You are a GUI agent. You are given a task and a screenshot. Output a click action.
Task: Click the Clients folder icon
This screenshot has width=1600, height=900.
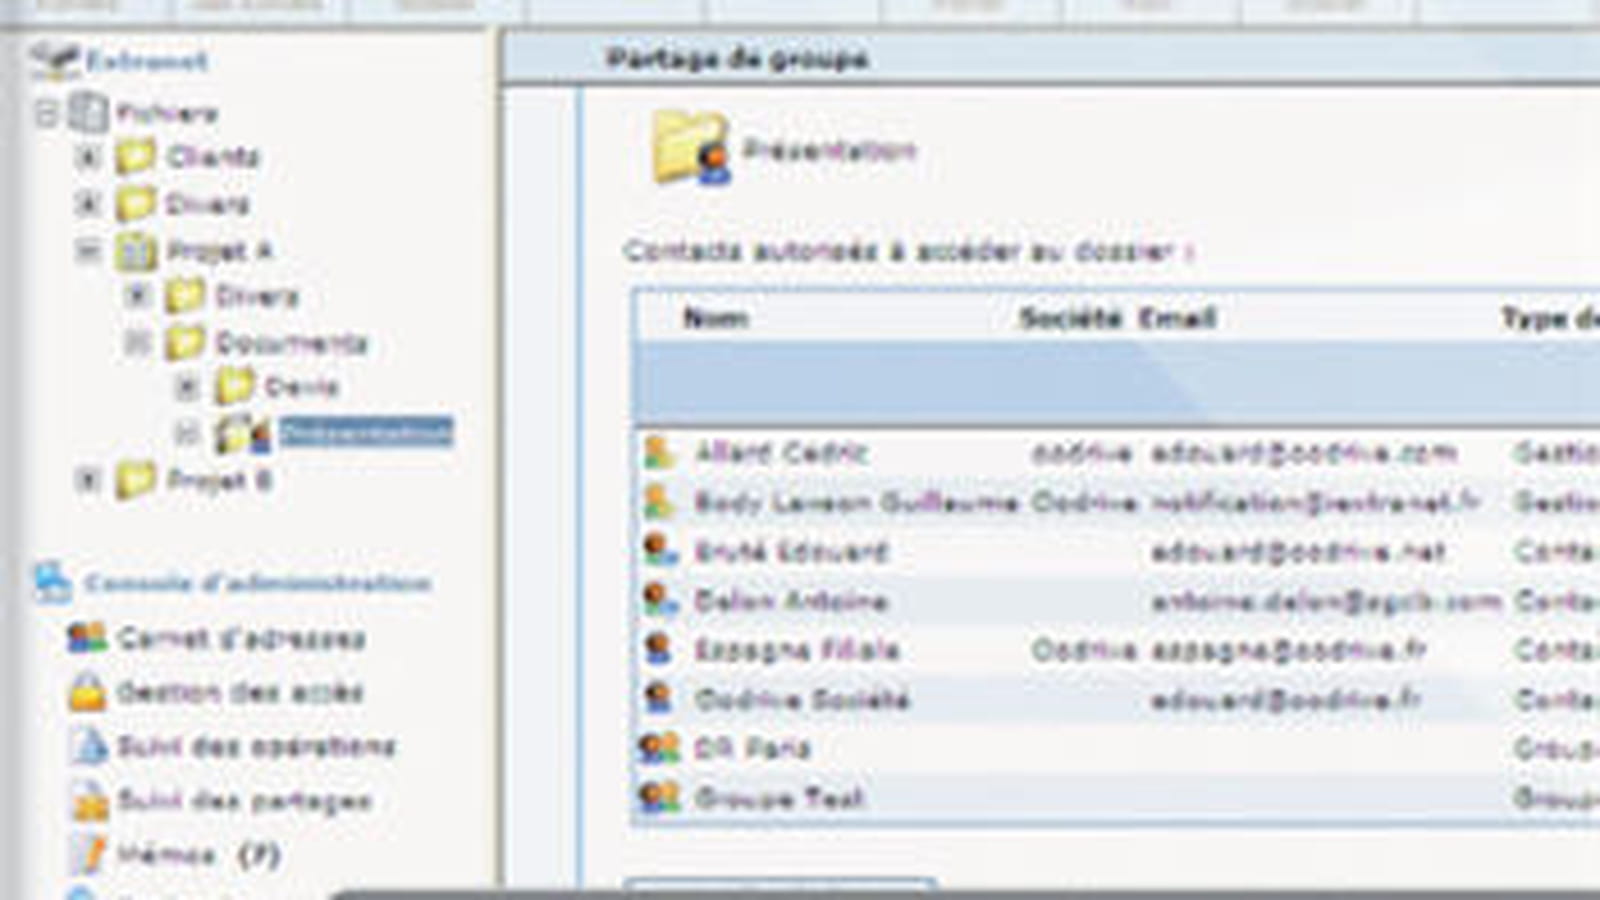(x=135, y=157)
